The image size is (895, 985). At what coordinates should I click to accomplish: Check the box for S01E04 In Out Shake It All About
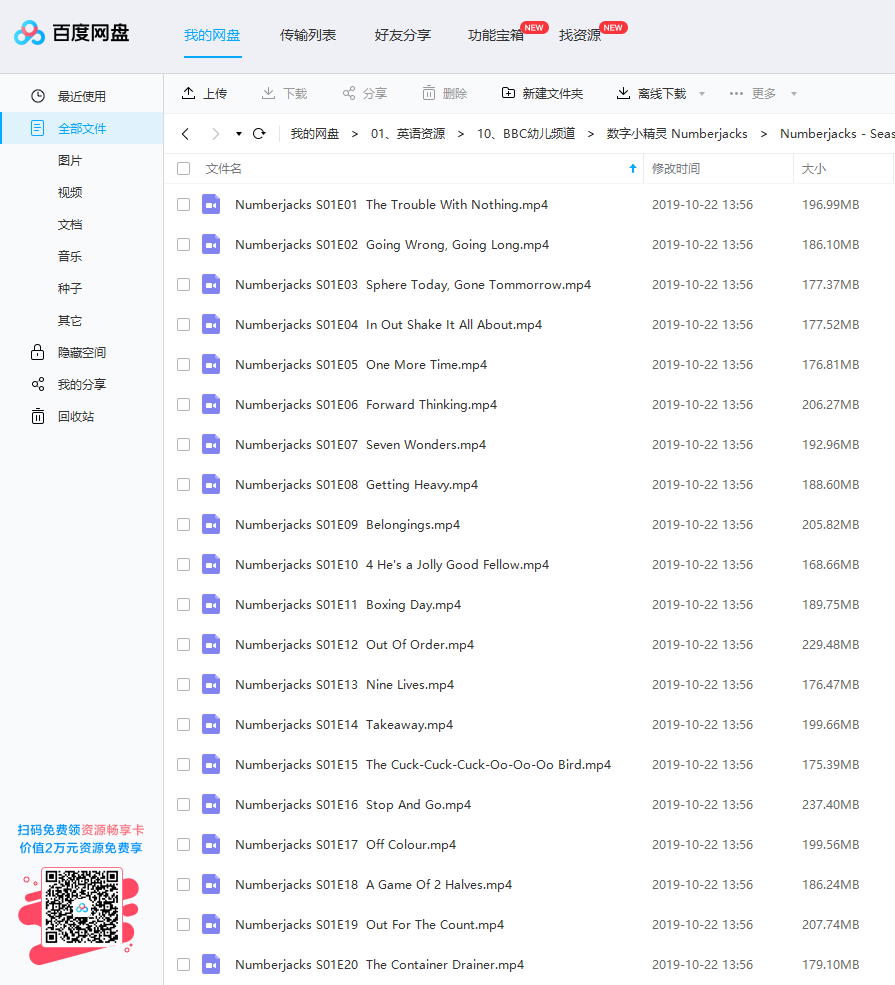[183, 325]
